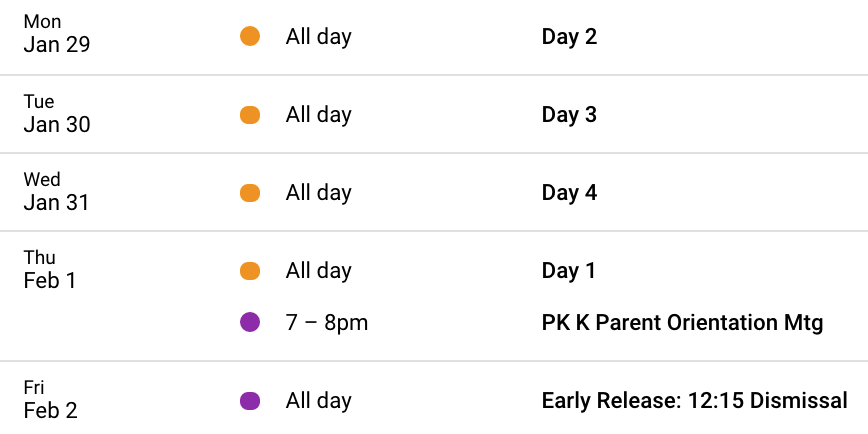The height and width of the screenshot is (434, 868).
Task: Select the Wed Jan 31 date
Action: click(x=56, y=192)
